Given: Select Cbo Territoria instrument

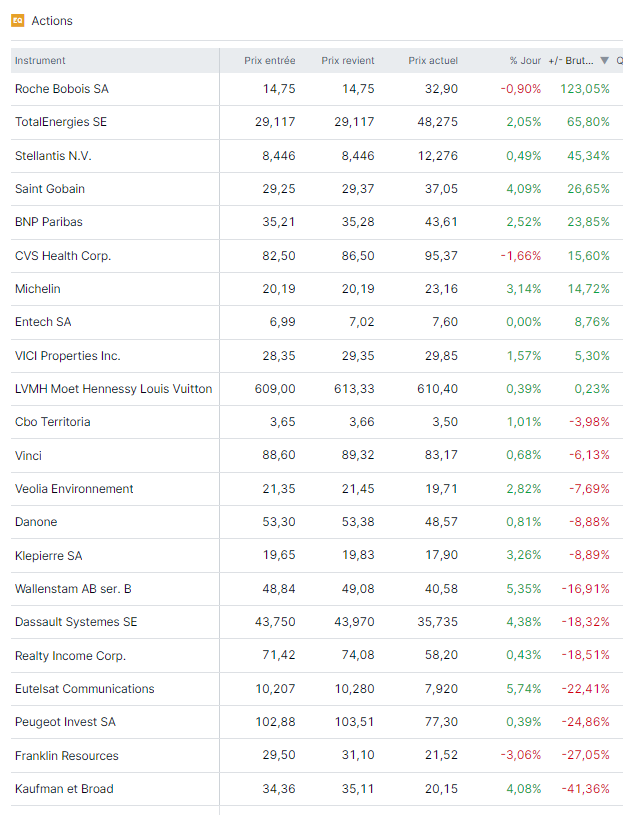Looking at the screenshot, I should click(52, 422).
